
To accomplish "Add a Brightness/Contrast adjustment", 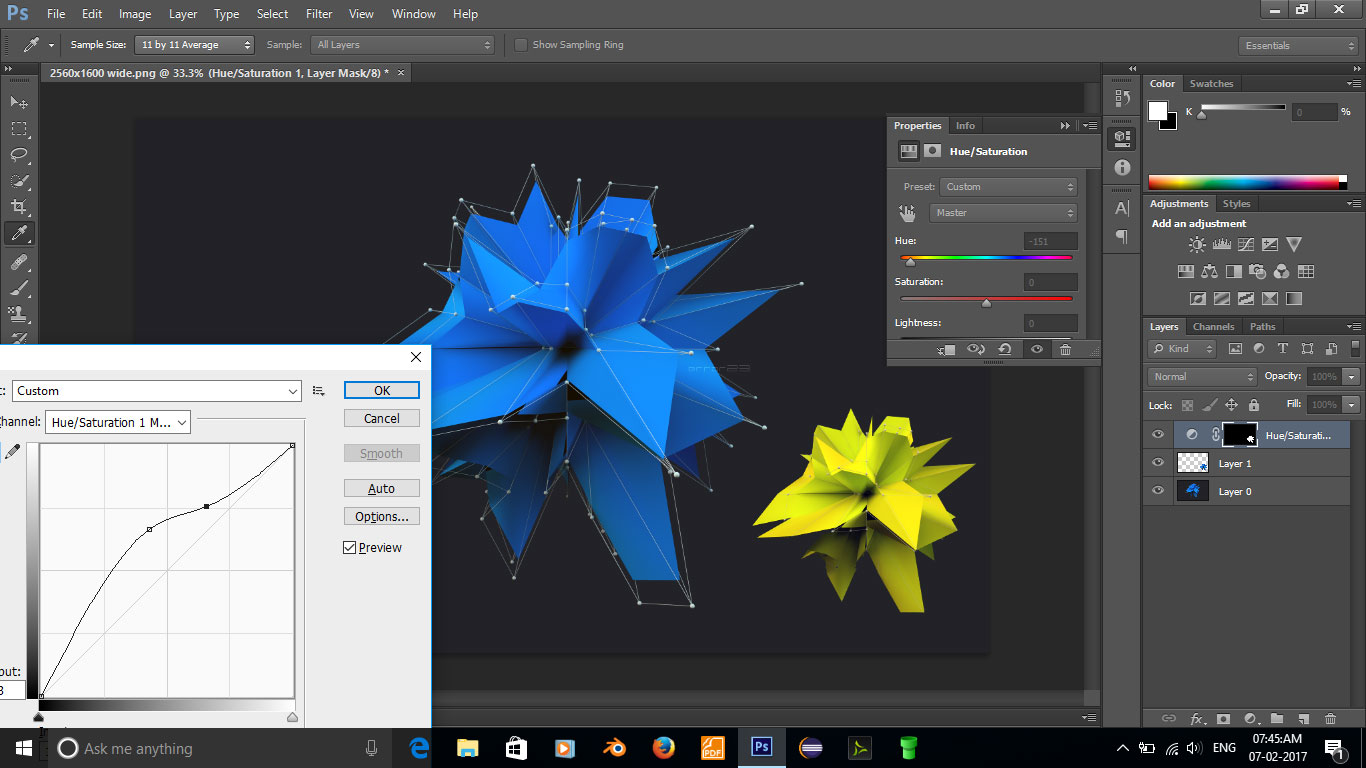I will (1197, 244).
